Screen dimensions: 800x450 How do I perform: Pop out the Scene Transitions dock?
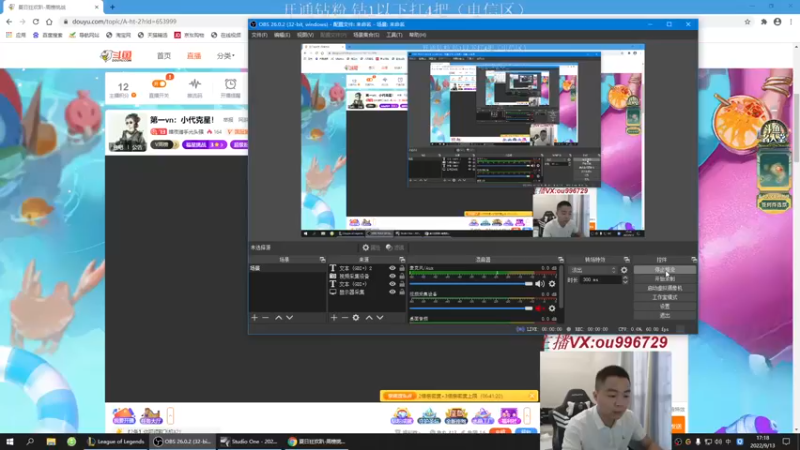point(627,260)
